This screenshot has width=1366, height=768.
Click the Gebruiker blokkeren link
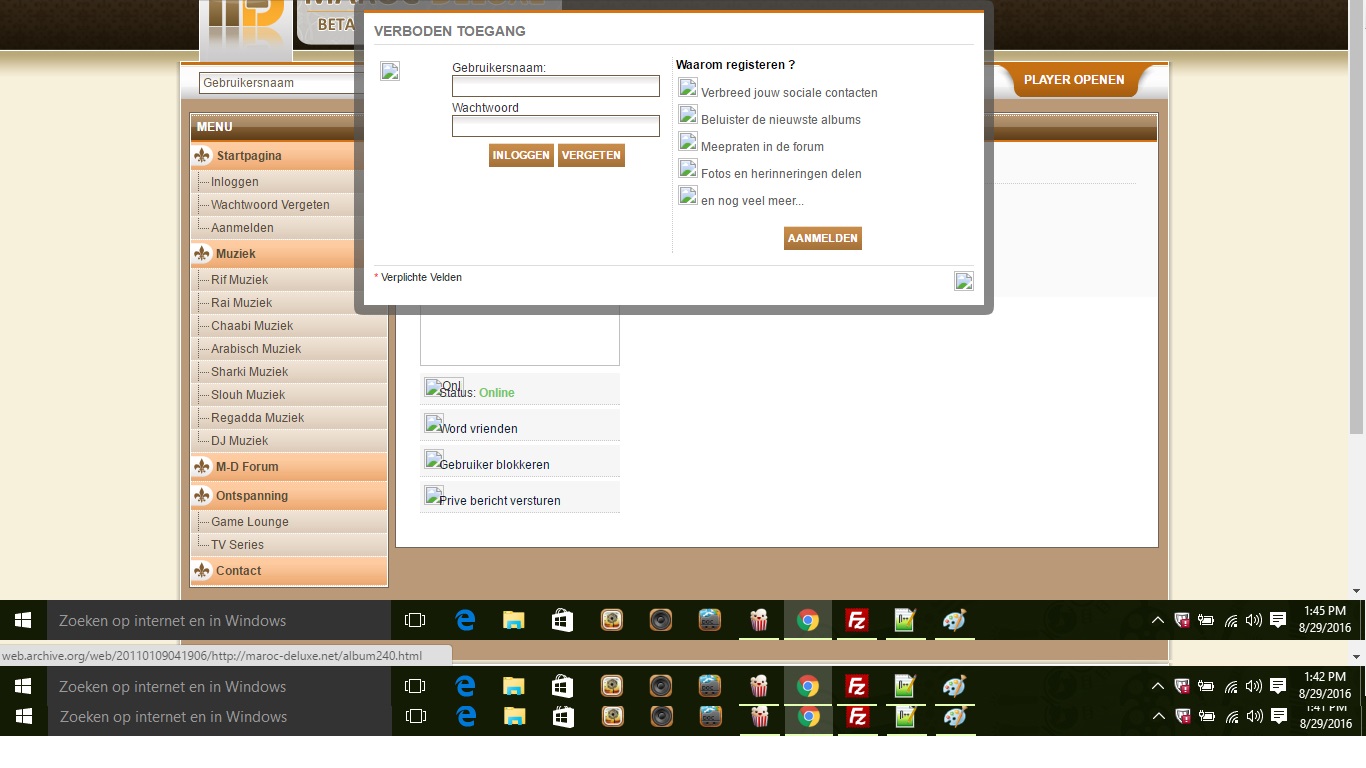pos(494,465)
